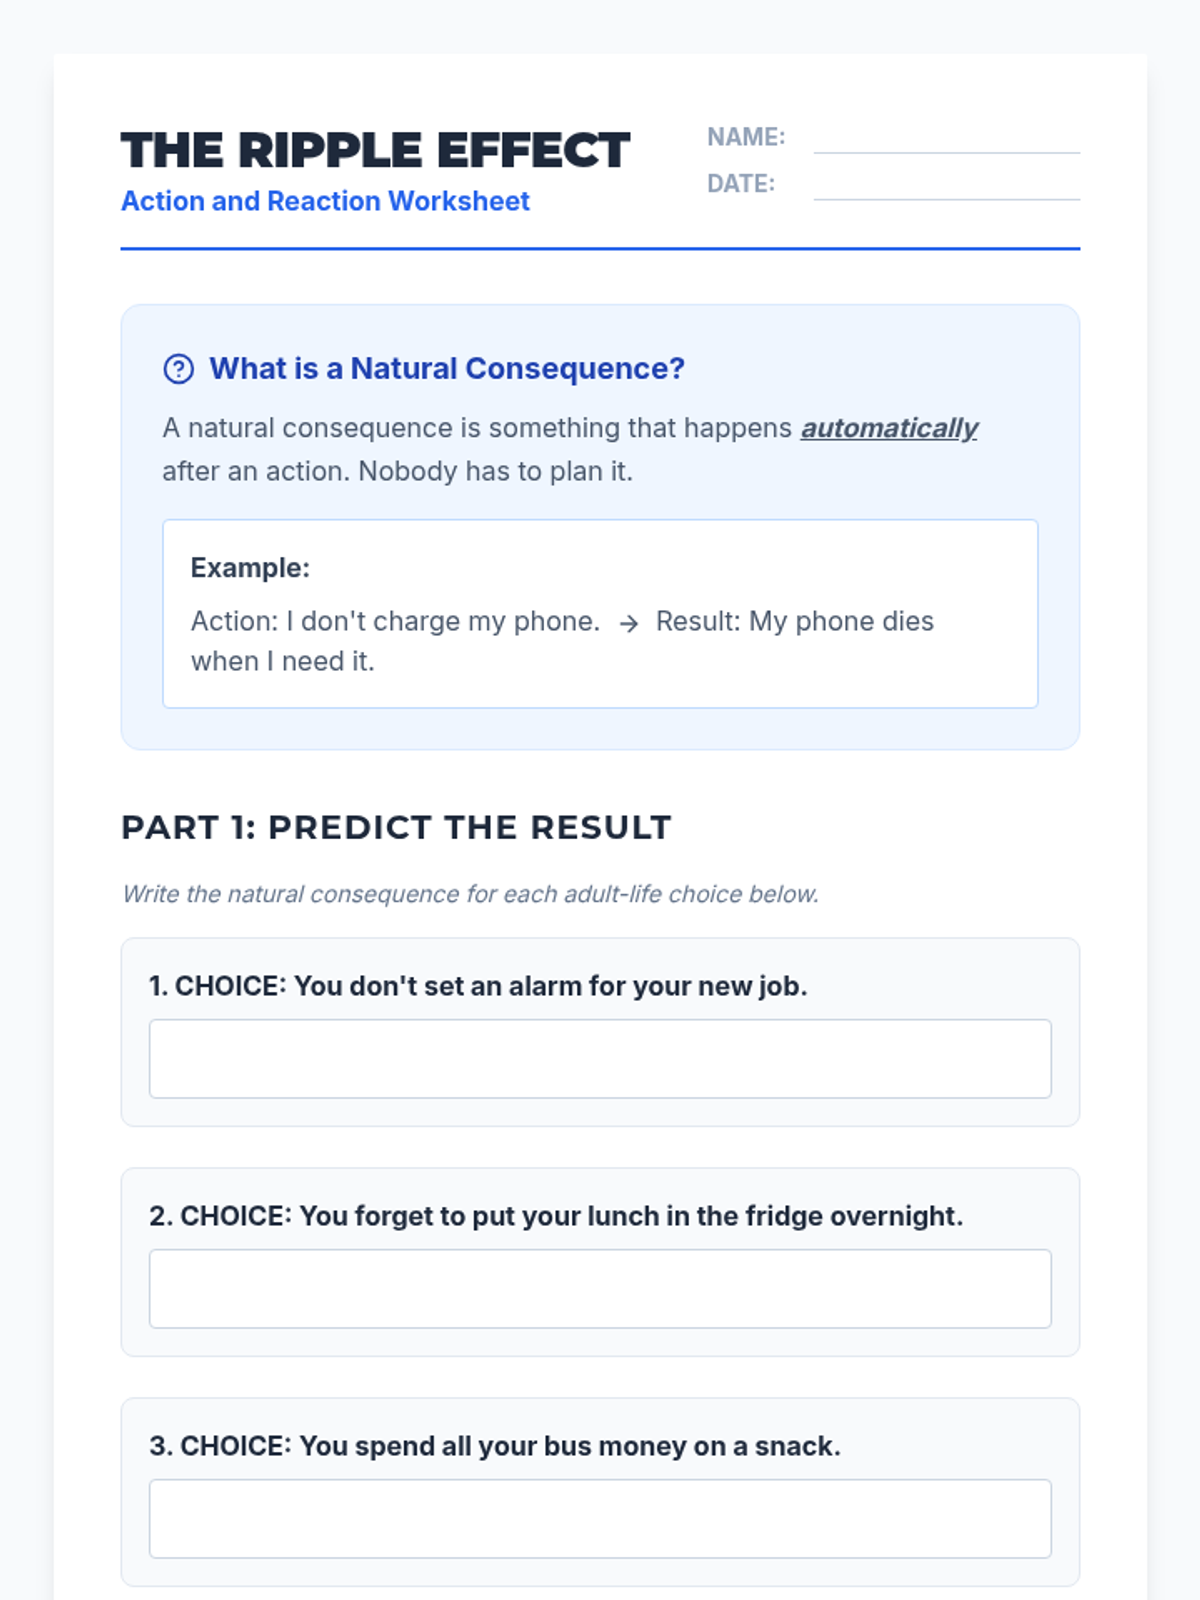The width and height of the screenshot is (1200, 1600).
Task: Click the underlined word 'automatically'
Action: (888, 428)
